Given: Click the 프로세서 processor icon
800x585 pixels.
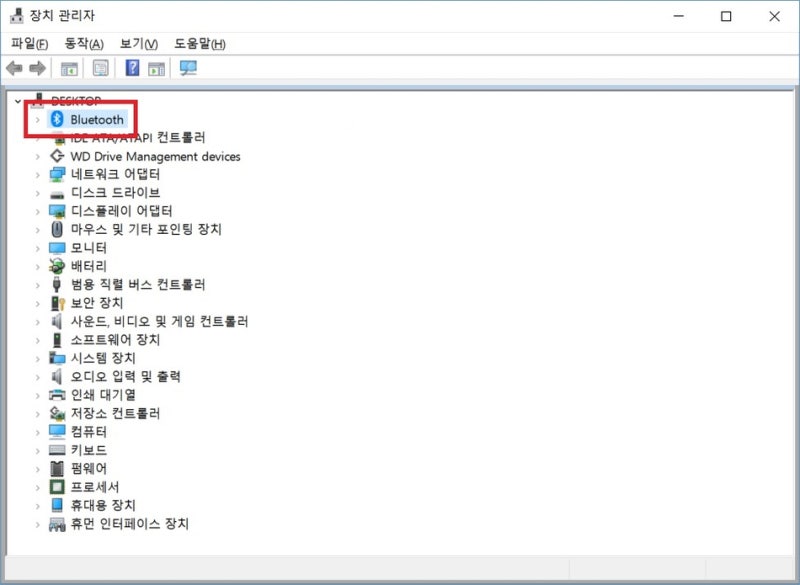Looking at the screenshot, I should click(57, 487).
